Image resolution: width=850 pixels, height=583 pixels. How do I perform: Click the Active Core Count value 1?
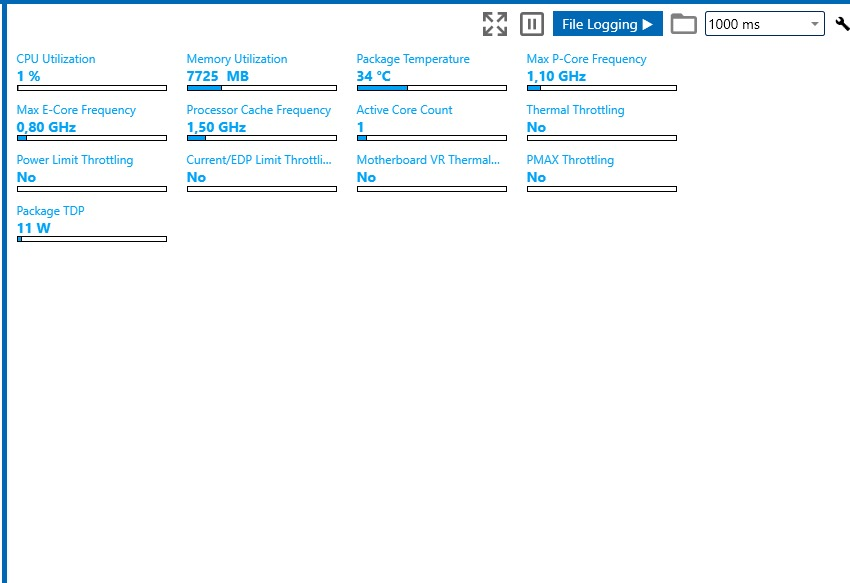tap(360, 127)
